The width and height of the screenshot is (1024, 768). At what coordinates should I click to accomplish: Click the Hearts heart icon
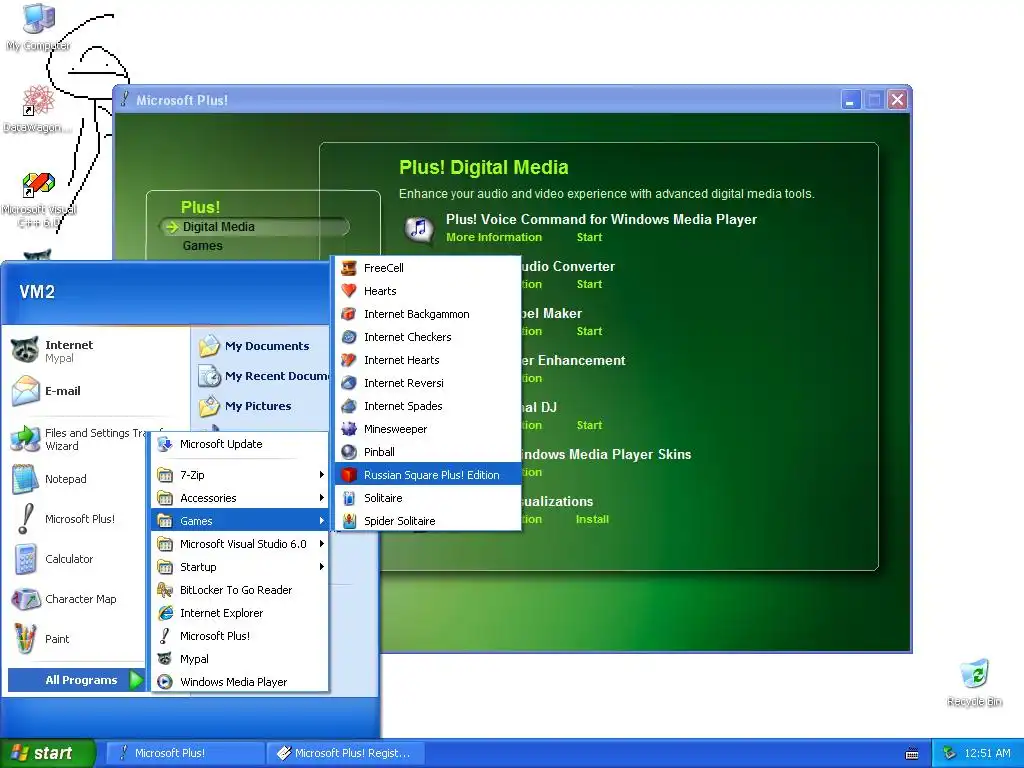tap(349, 291)
